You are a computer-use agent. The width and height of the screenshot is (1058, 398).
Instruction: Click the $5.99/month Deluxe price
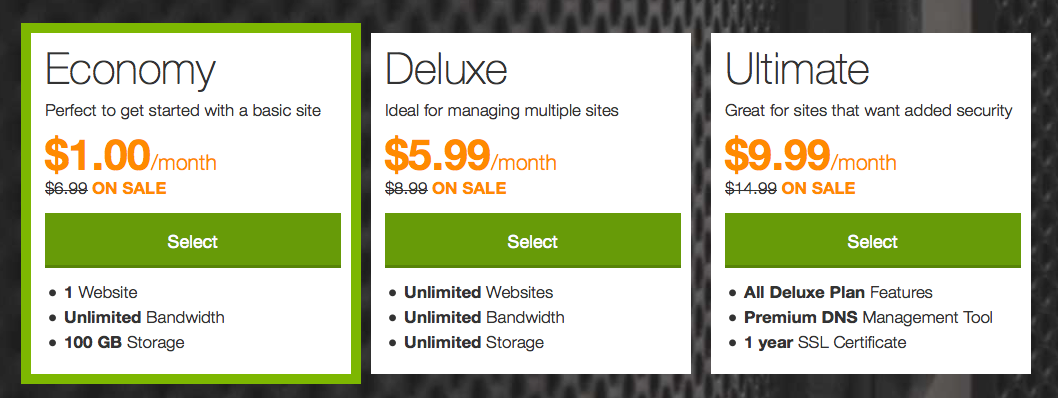(x=471, y=156)
